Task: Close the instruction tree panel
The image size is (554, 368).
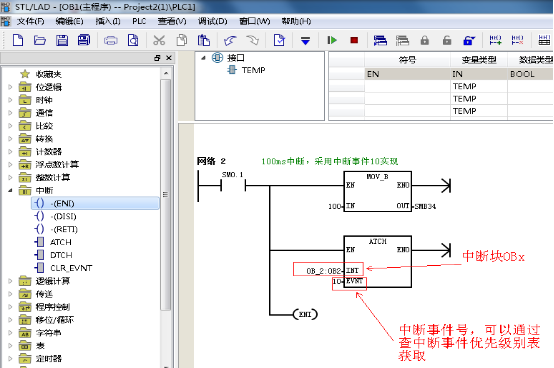Action: [169, 58]
